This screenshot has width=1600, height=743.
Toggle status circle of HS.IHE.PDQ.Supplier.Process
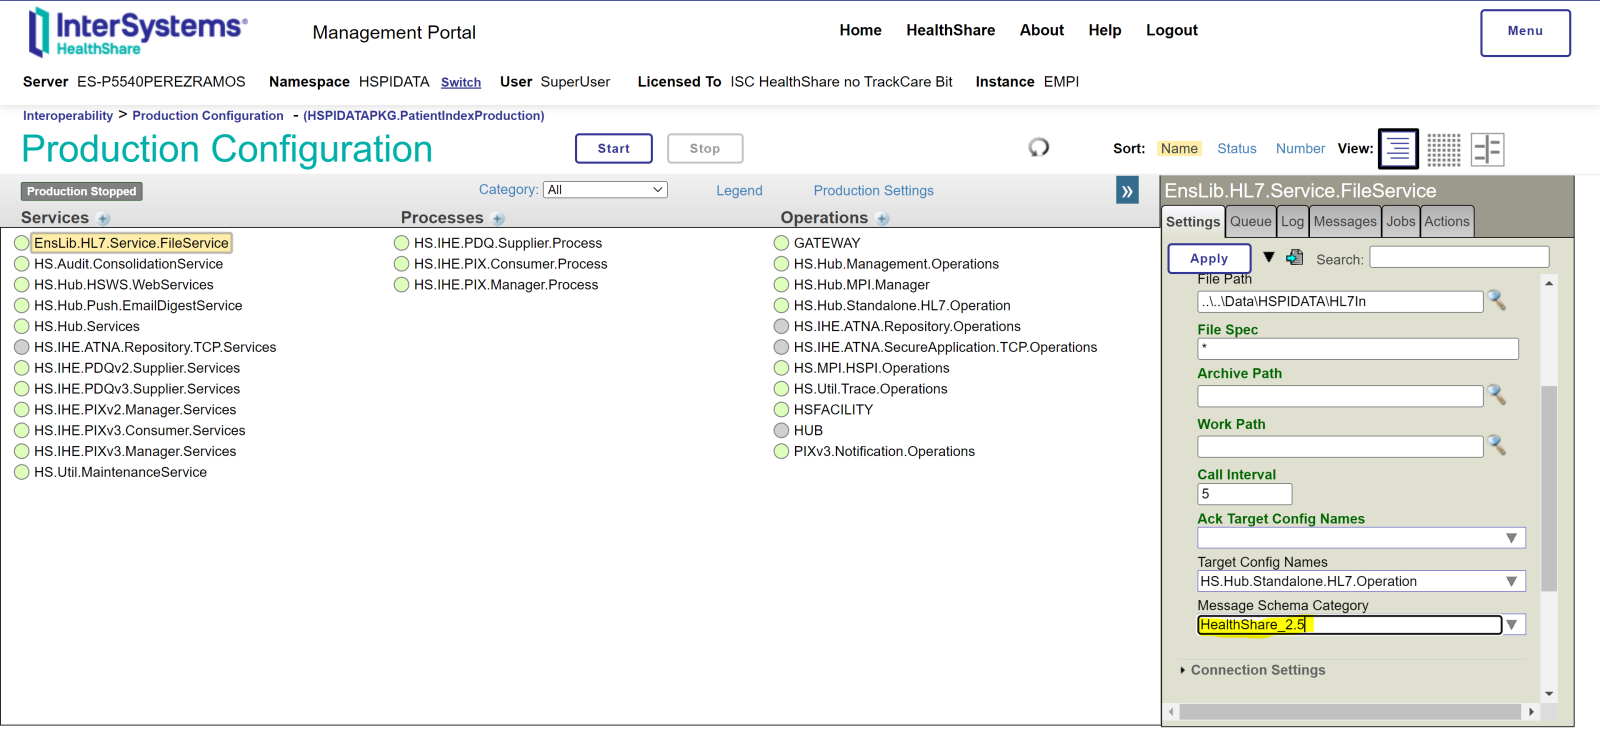click(402, 243)
